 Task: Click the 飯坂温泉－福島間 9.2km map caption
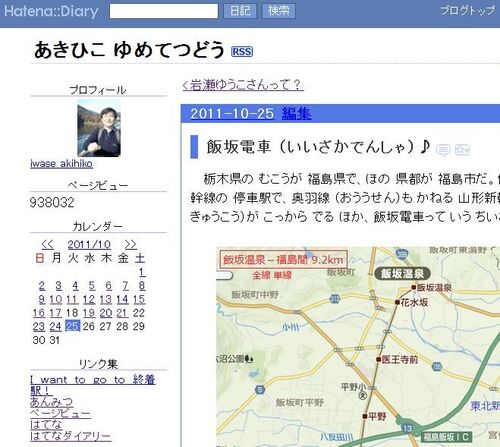(283, 260)
